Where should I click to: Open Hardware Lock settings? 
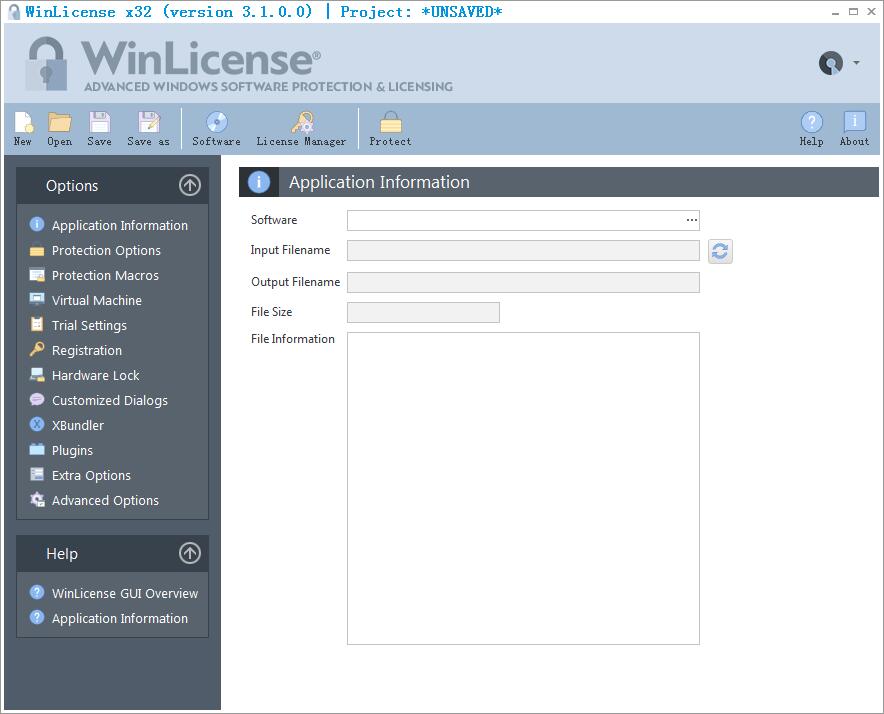95,375
